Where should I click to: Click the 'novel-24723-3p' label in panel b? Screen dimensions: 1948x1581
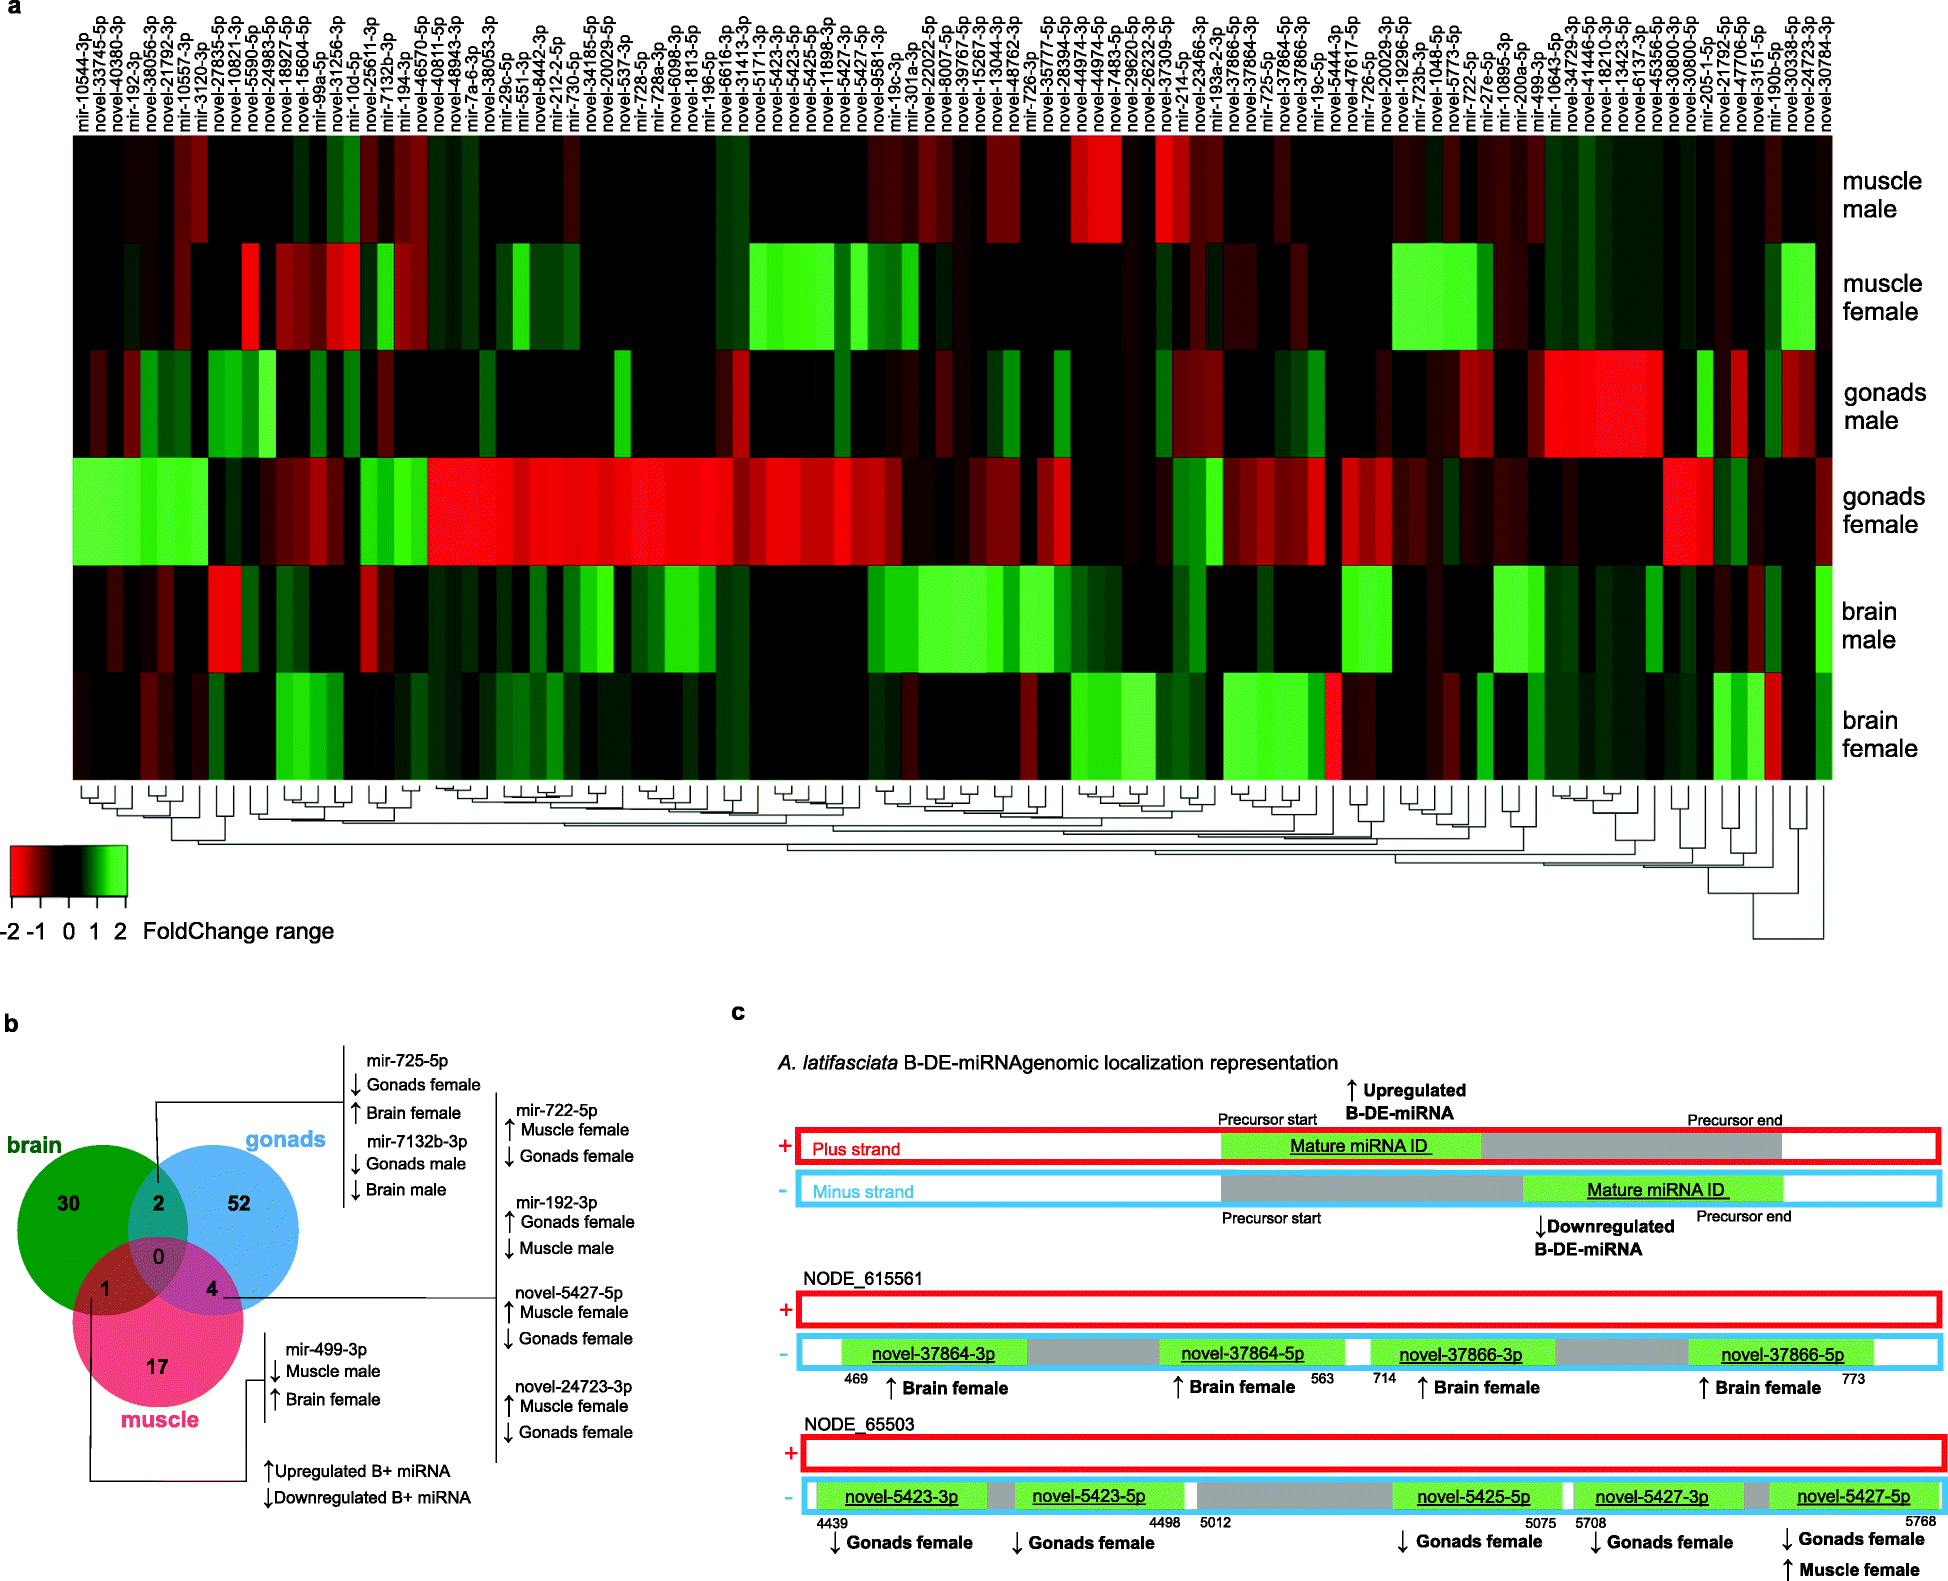tap(574, 1387)
